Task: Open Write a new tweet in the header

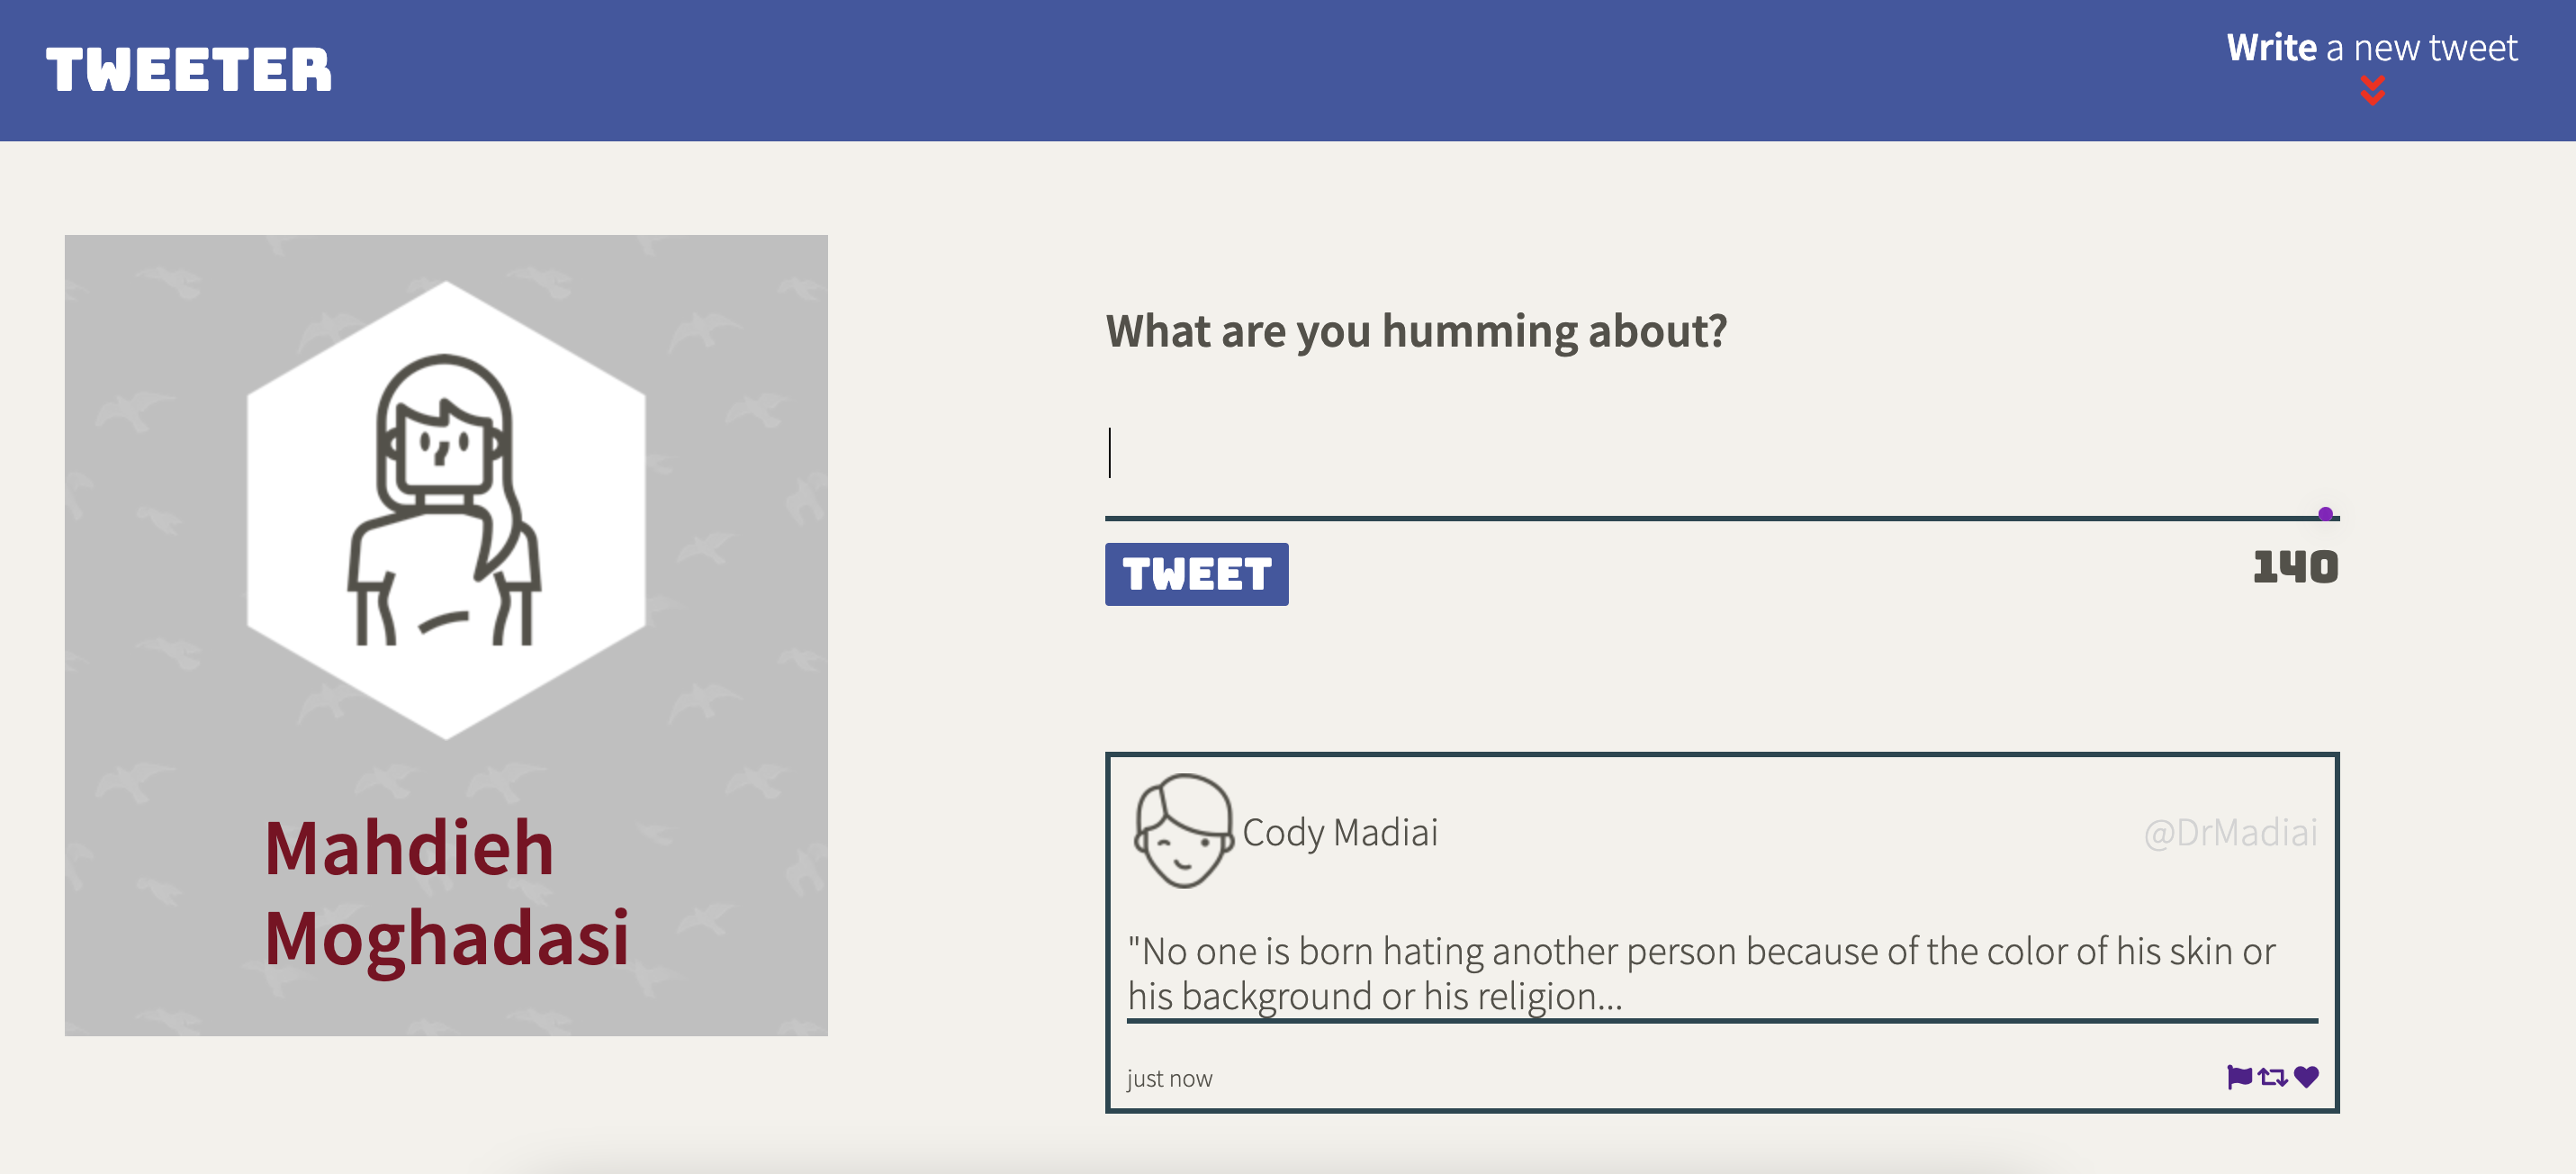Action: [2371, 49]
